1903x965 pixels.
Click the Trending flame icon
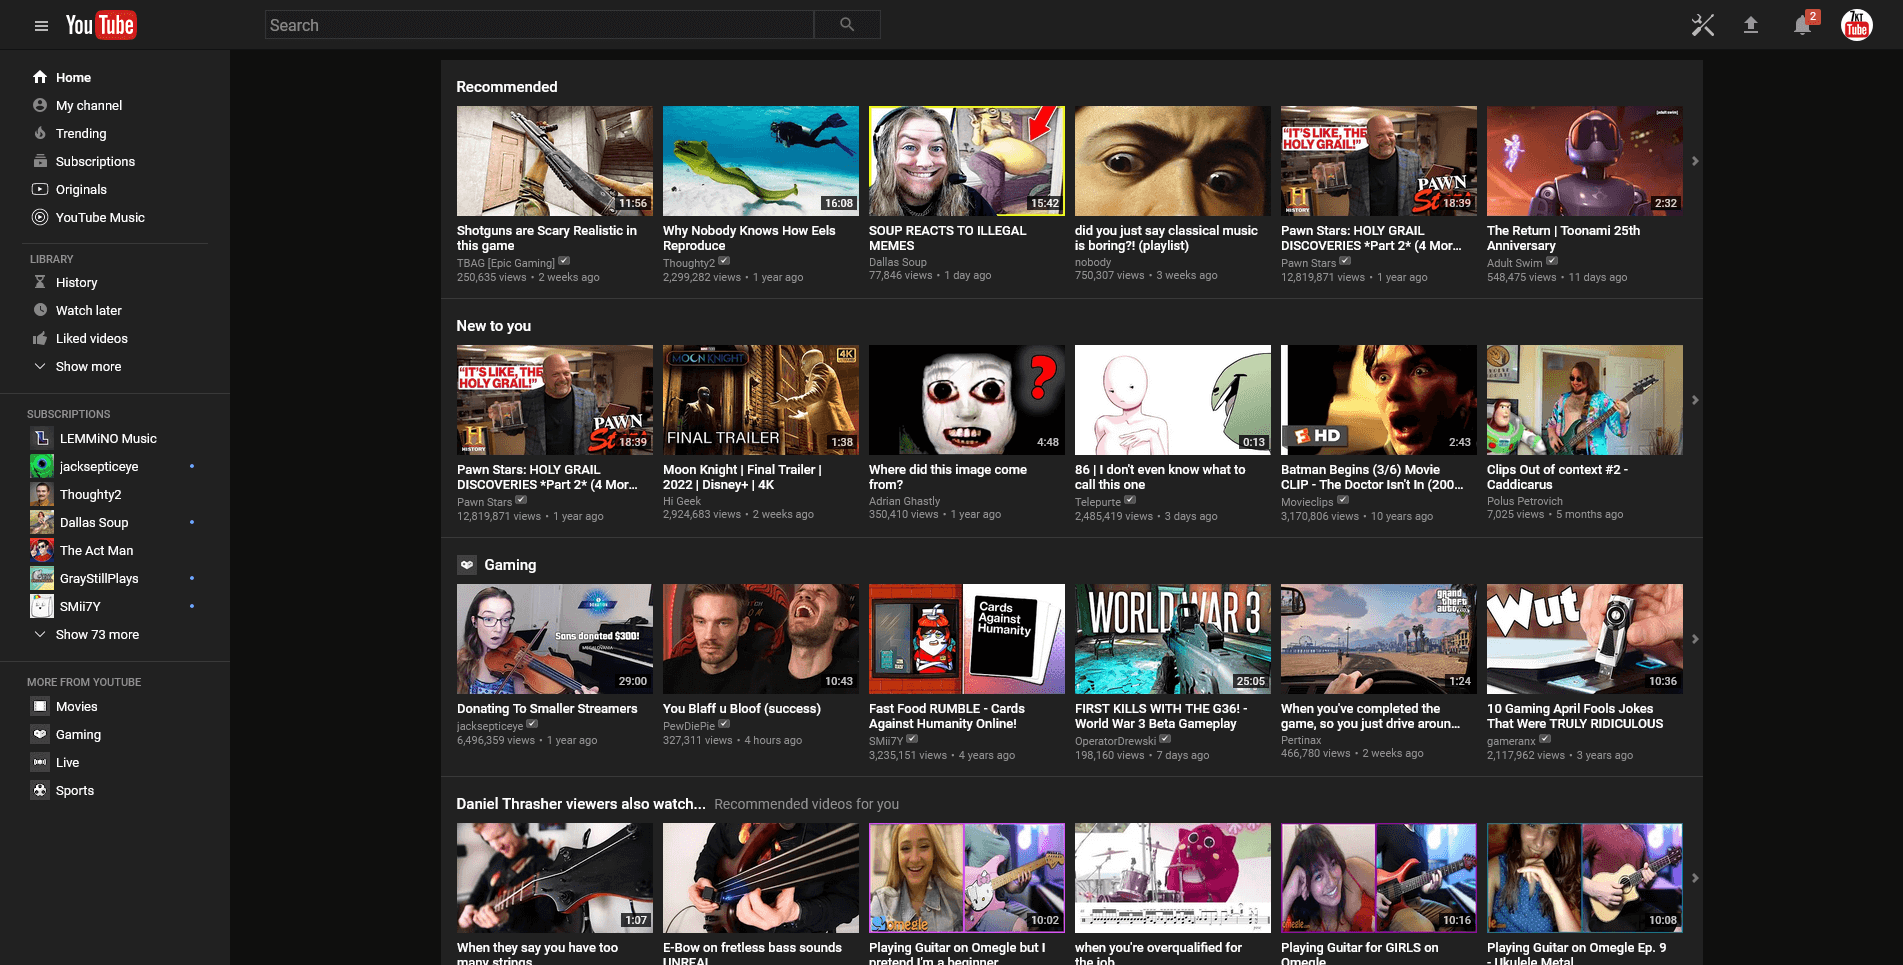[40, 133]
